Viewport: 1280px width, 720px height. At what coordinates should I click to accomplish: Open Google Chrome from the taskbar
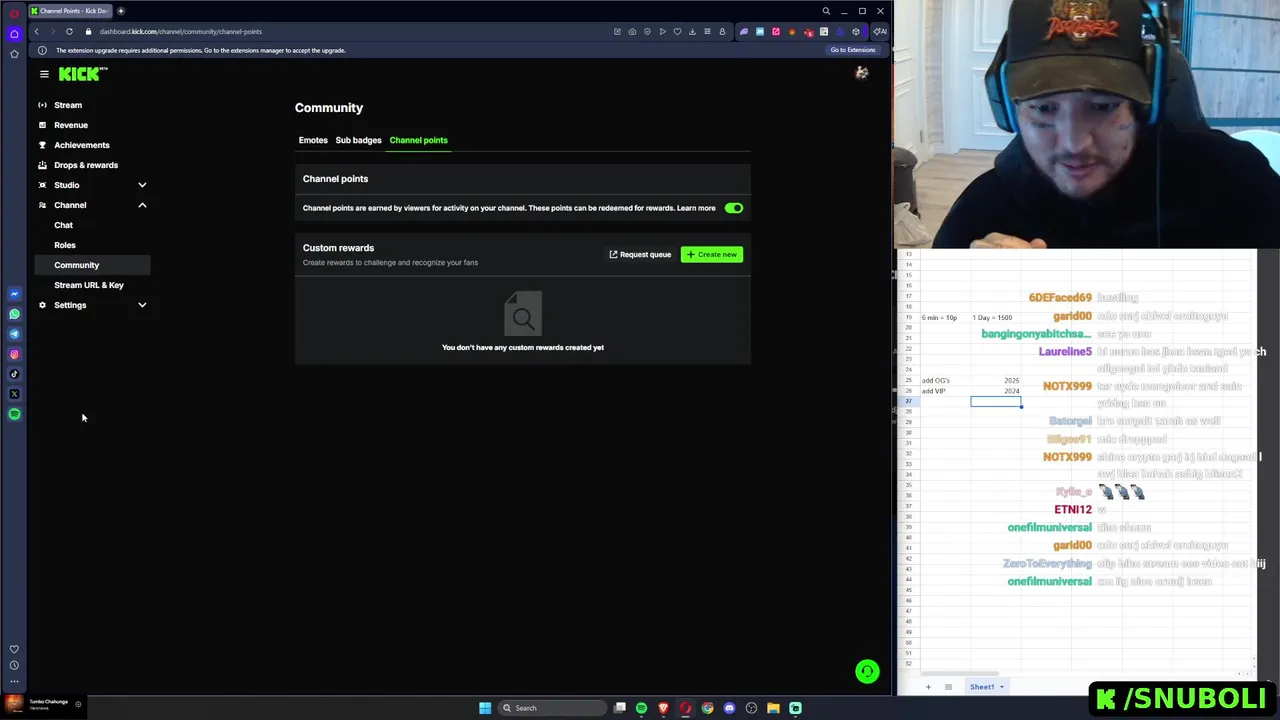point(707,708)
